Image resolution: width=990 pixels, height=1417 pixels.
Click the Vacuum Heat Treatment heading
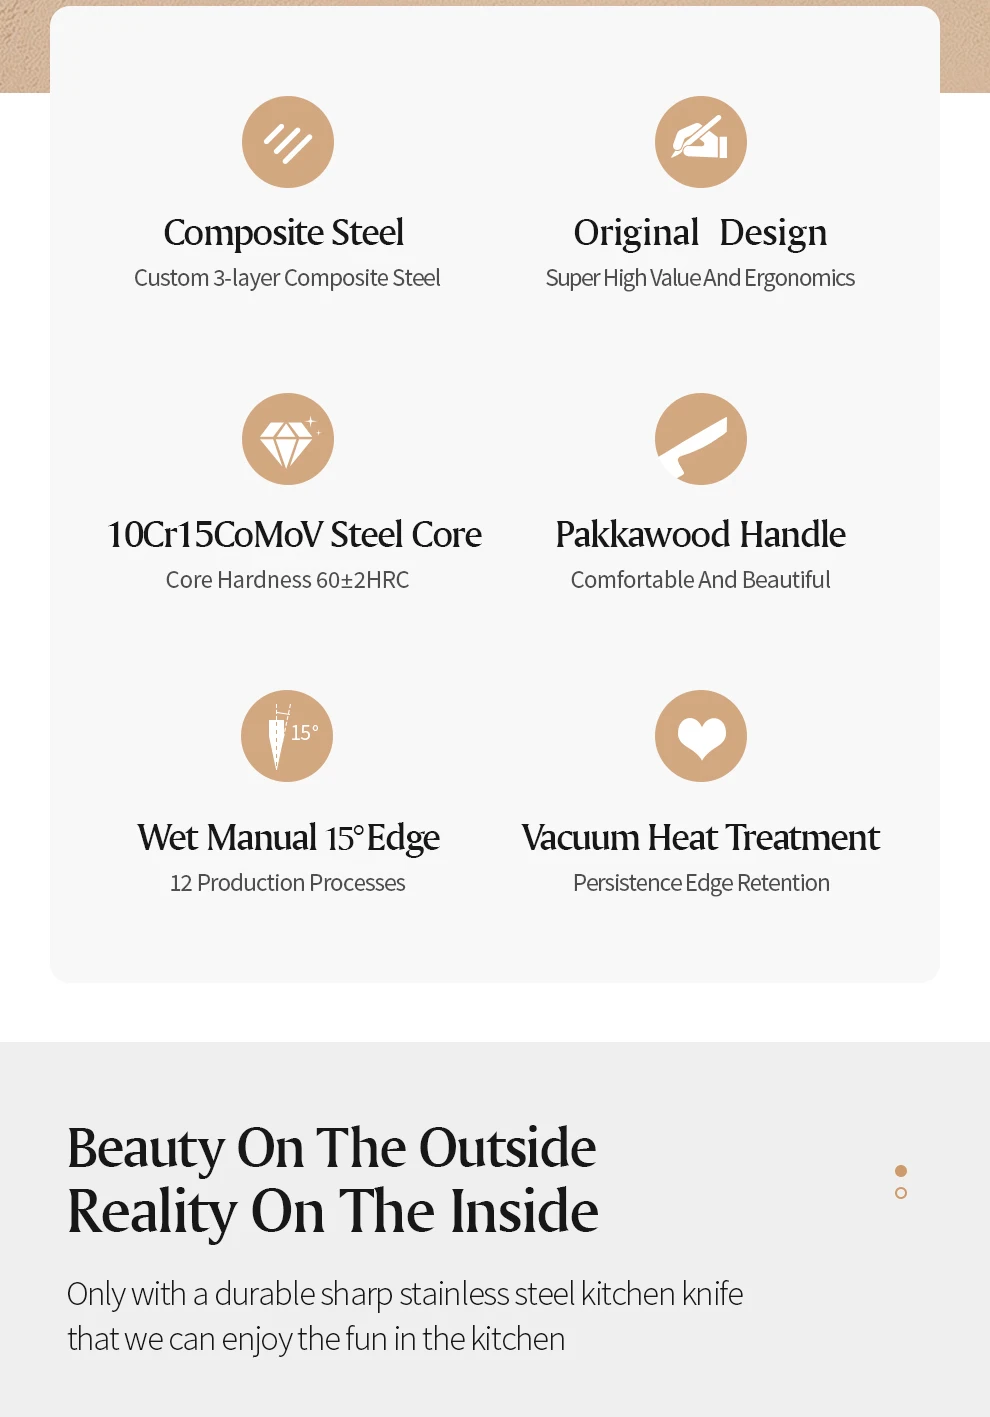pyautogui.click(x=700, y=838)
